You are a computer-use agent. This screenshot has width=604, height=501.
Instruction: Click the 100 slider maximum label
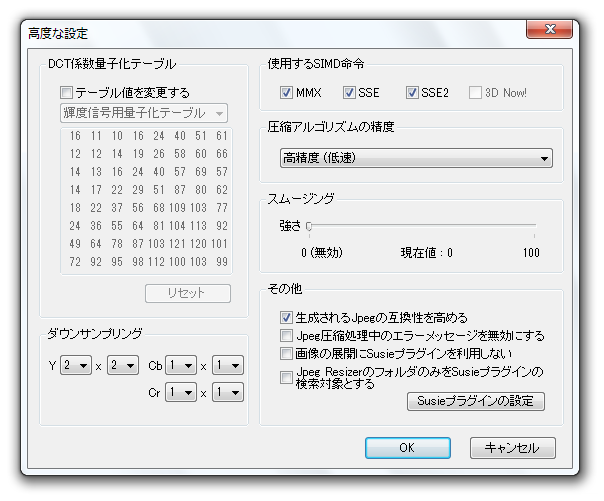pos(531,253)
